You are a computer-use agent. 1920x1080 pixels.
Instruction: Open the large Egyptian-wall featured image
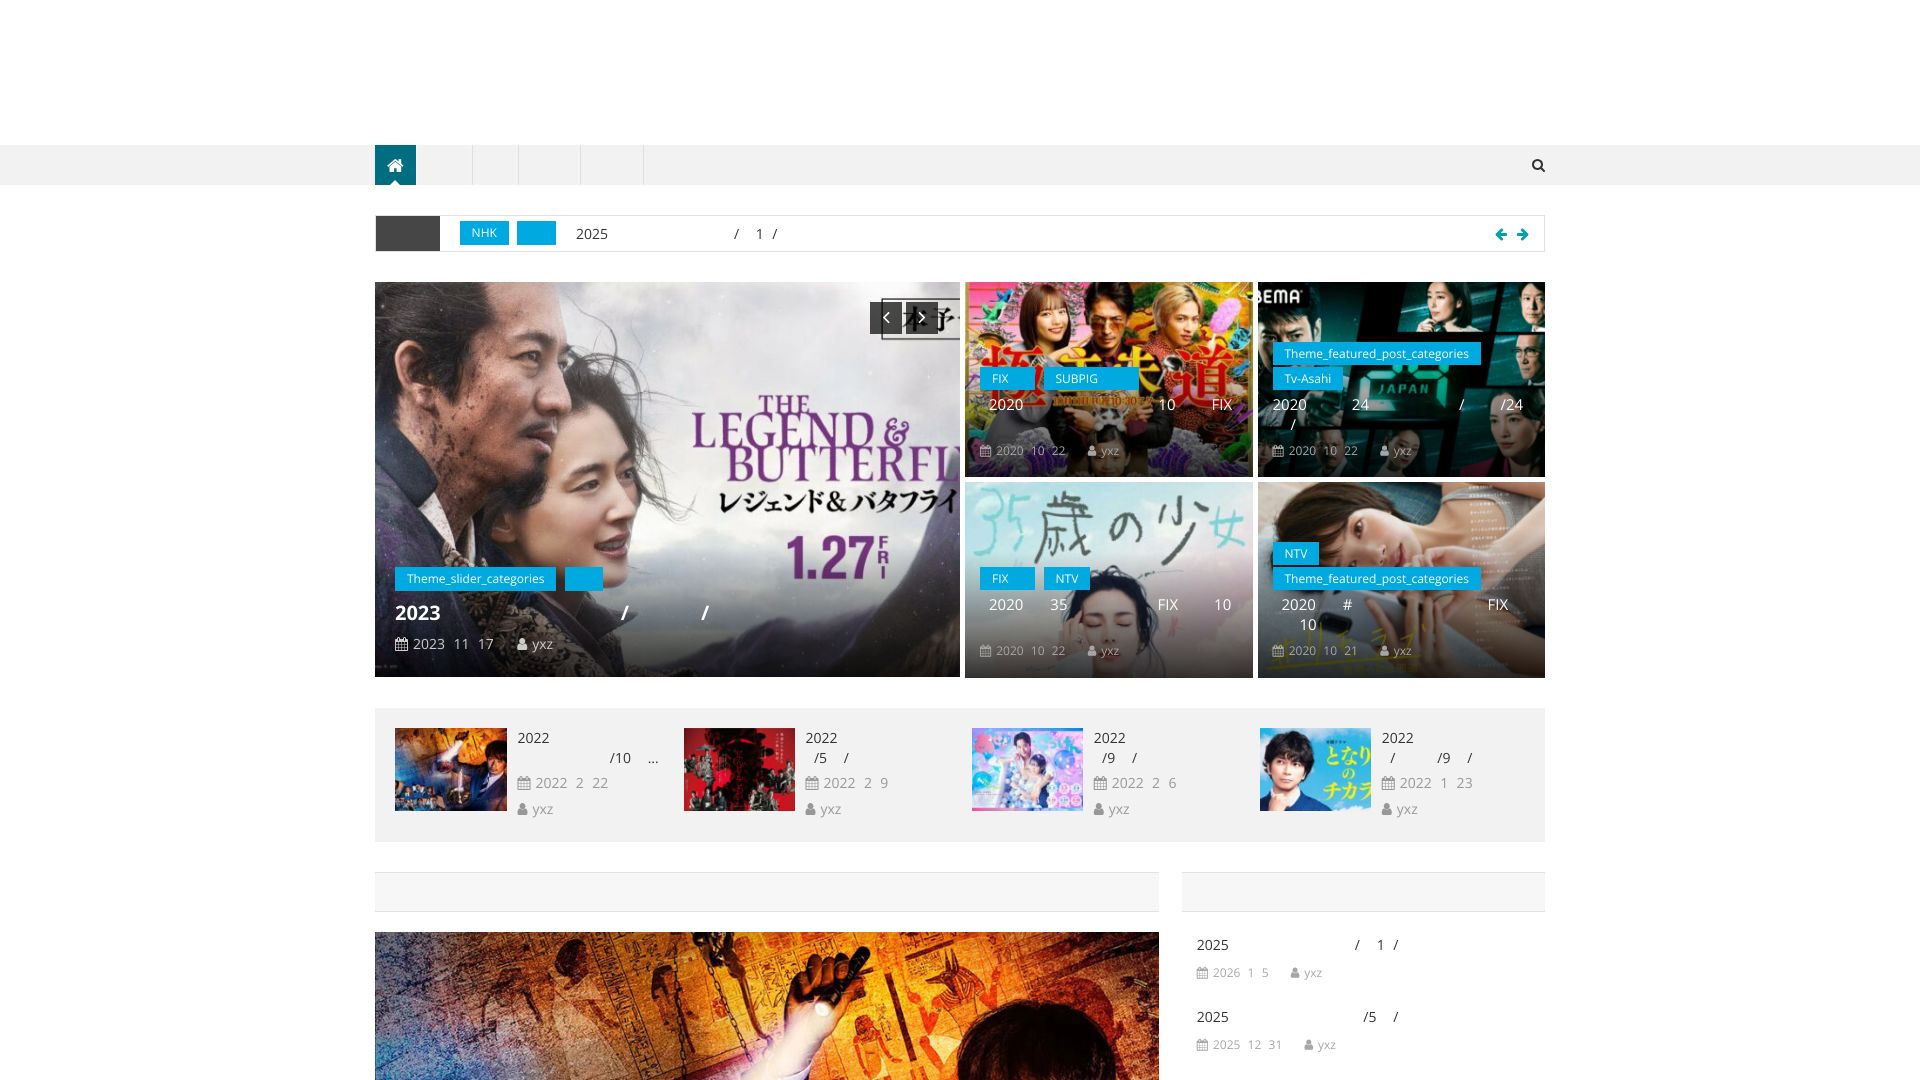(x=767, y=1006)
